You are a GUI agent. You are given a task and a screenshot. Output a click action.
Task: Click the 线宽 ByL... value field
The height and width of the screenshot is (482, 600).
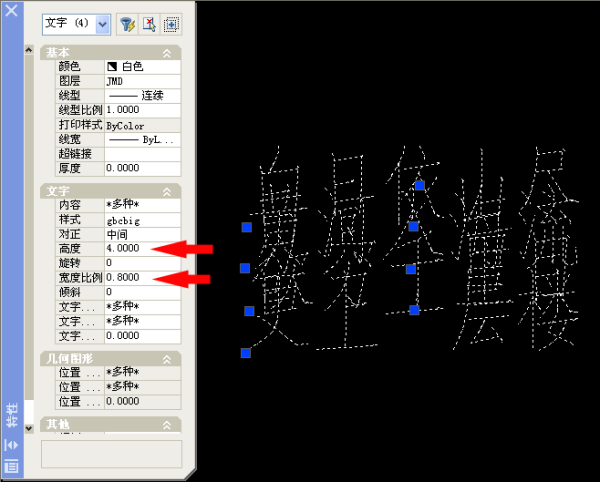(142, 140)
